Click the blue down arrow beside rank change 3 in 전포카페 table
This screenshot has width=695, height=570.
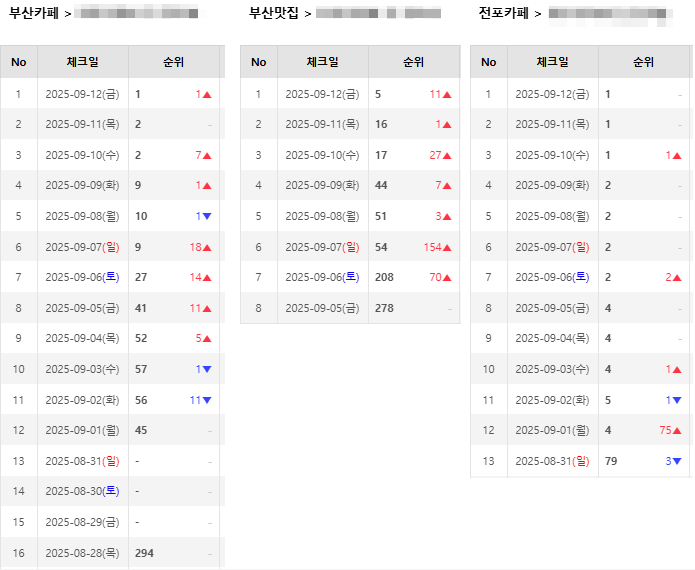point(677,462)
